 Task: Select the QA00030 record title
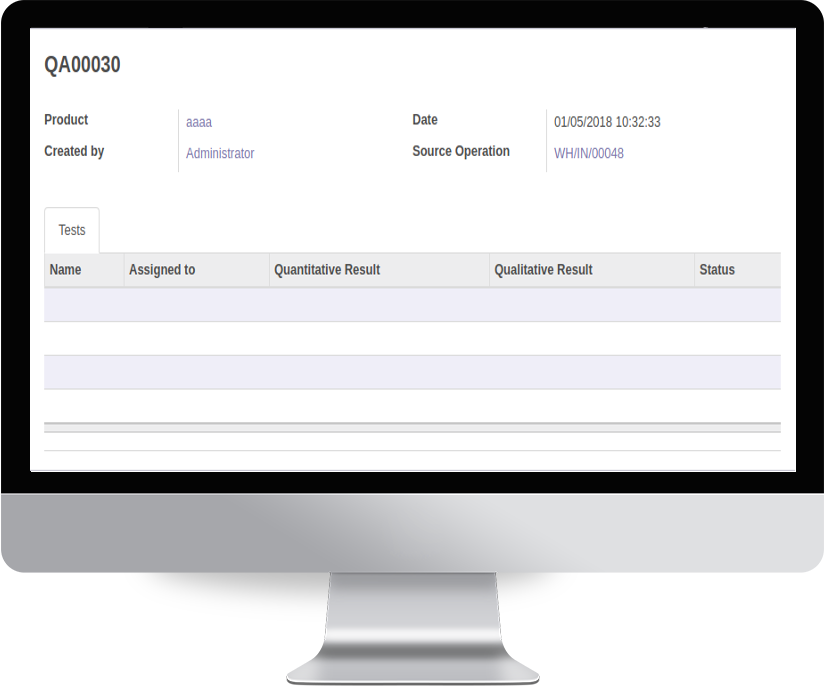tap(83, 65)
